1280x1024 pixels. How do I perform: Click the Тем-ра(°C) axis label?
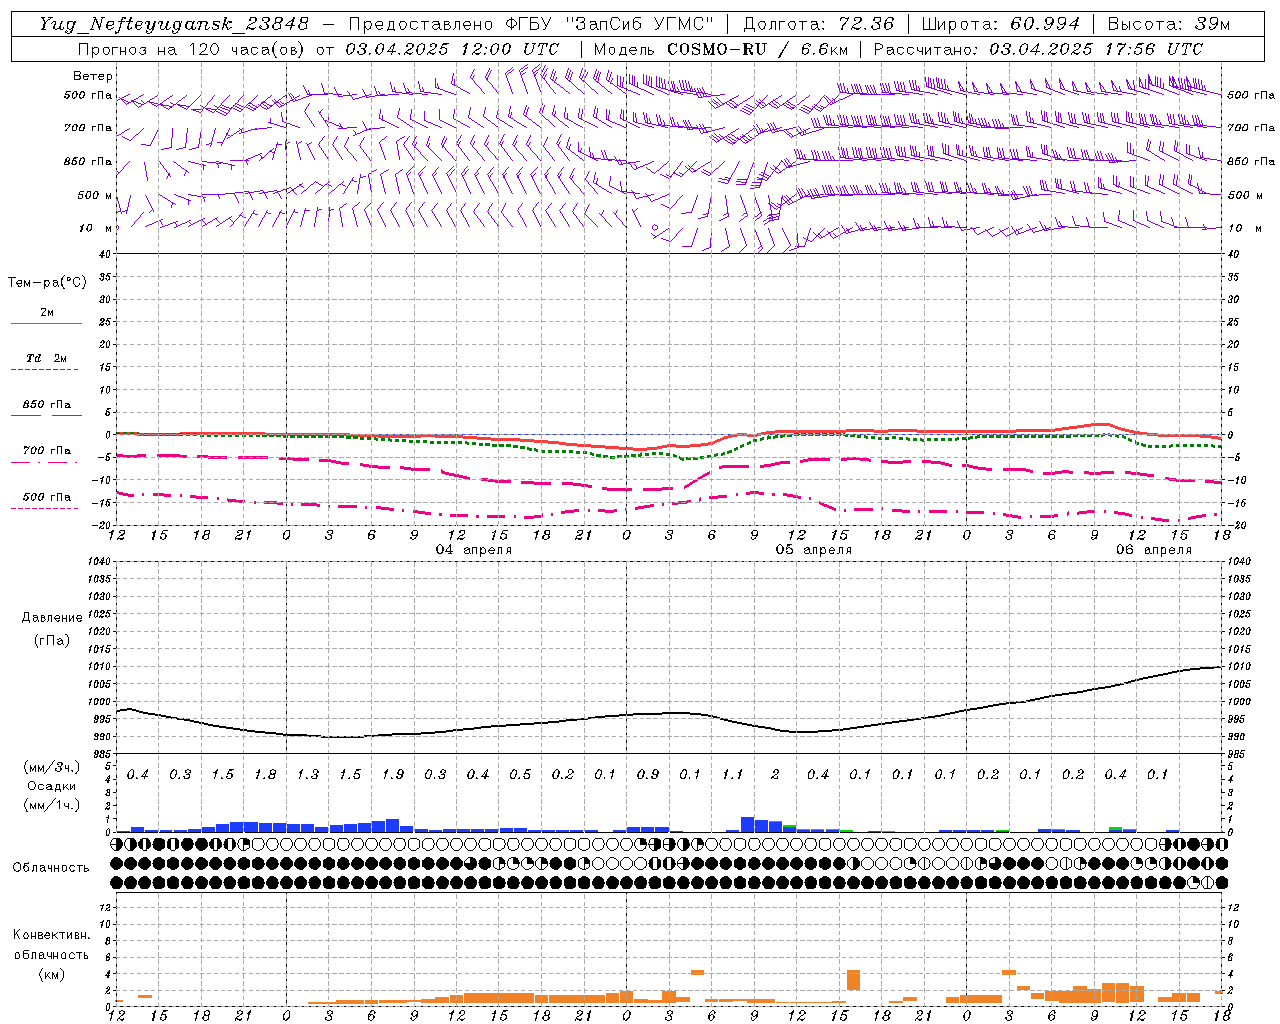47,283
